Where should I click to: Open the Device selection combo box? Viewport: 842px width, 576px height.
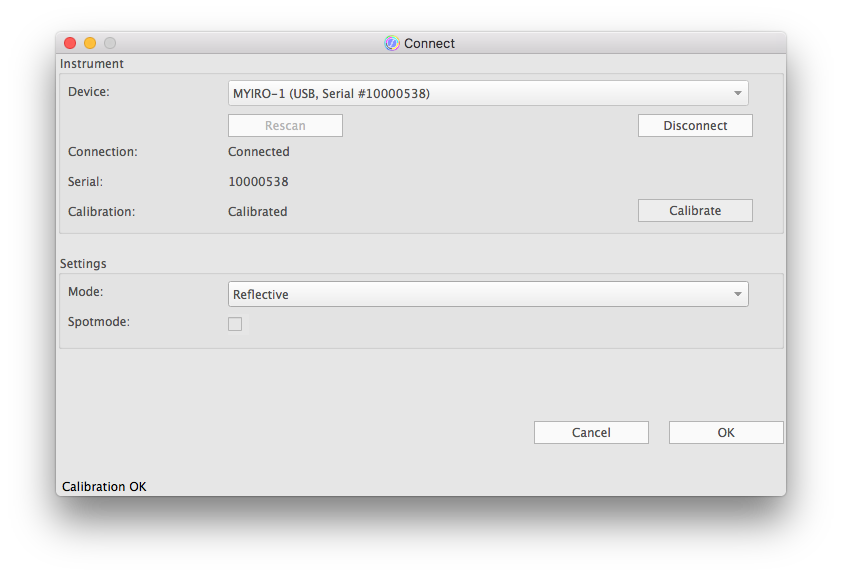click(480, 93)
